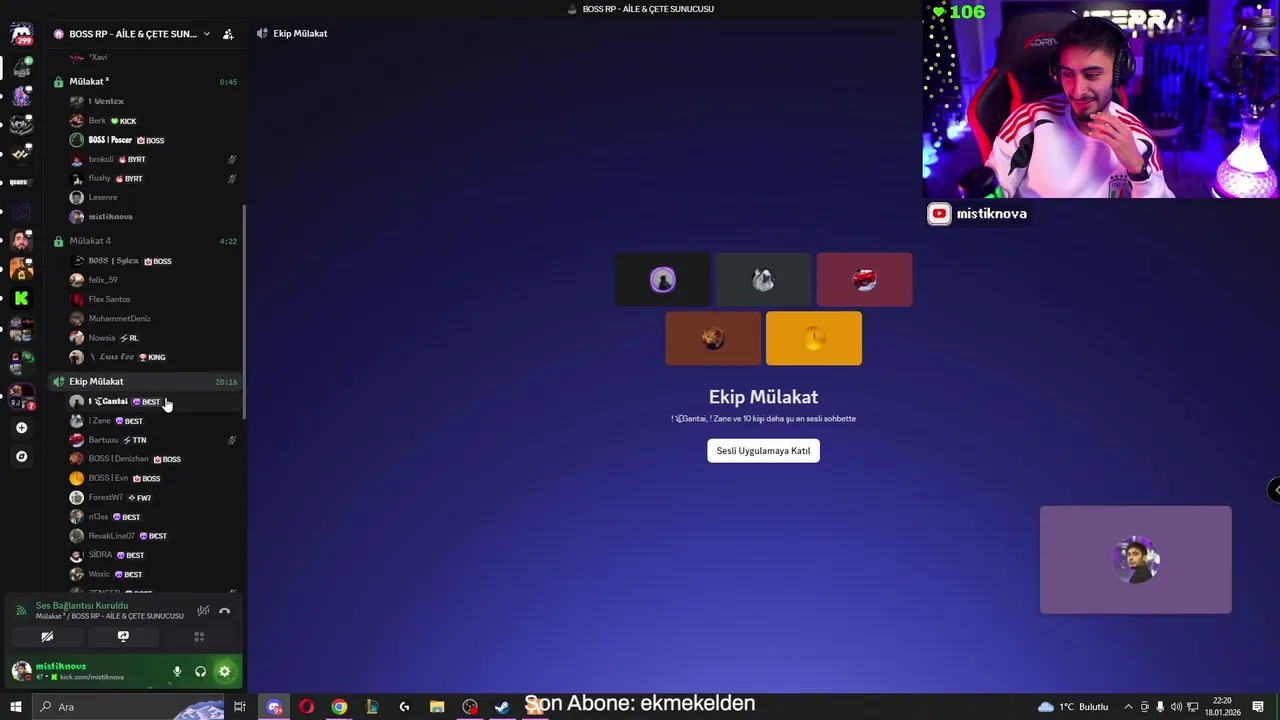This screenshot has height=720, width=1280.
Task: Click n13ss in Ekip Mülakat
Action: (154, 517)
